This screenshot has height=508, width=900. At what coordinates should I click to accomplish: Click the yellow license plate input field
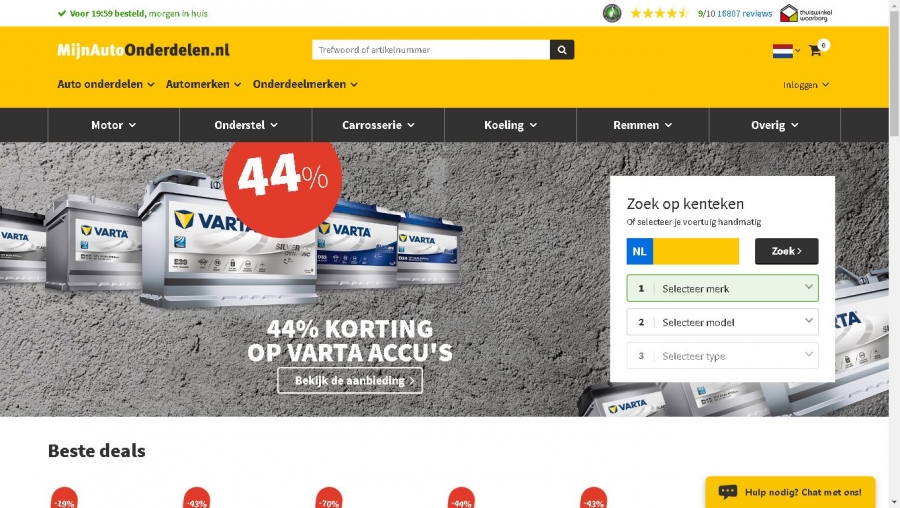tap(696, 251)
